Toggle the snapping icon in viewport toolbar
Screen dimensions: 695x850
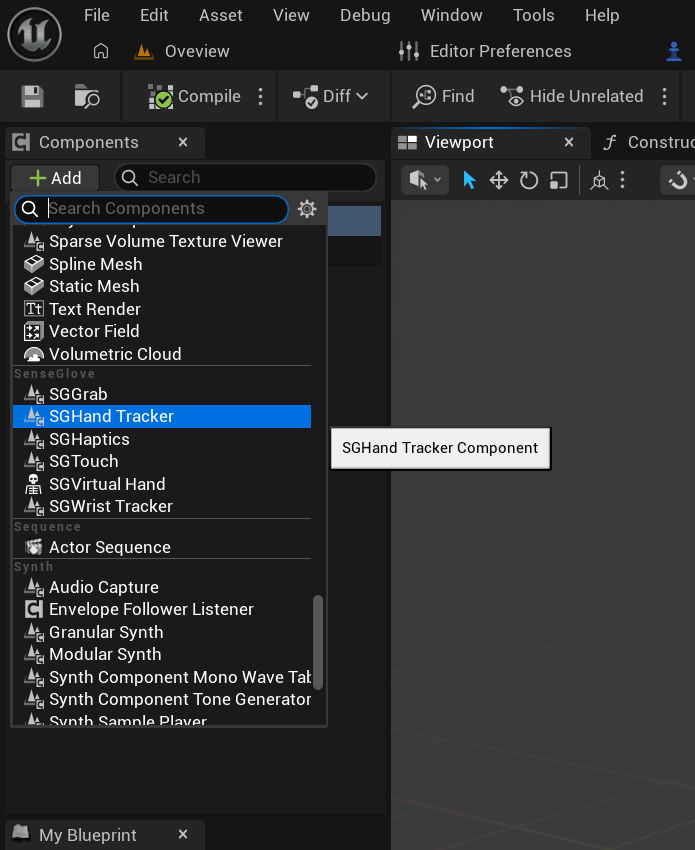[x=679, y=180]
